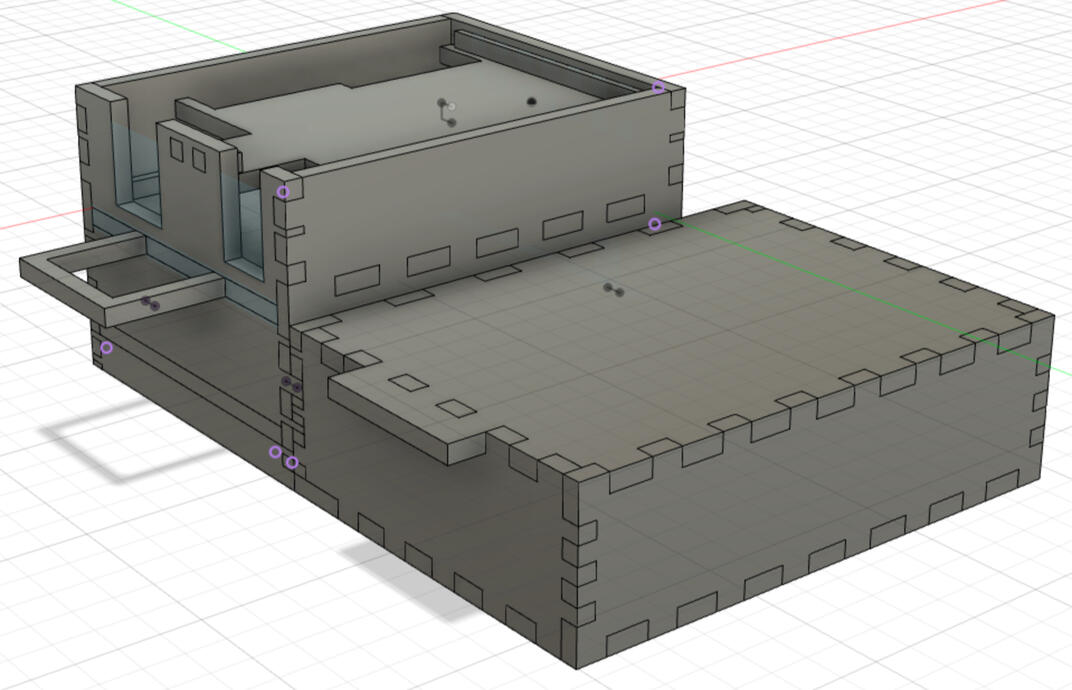Click the right purple marker of the bottom pair
This screenshot has height=690, width=1072.
click(291, 462)
